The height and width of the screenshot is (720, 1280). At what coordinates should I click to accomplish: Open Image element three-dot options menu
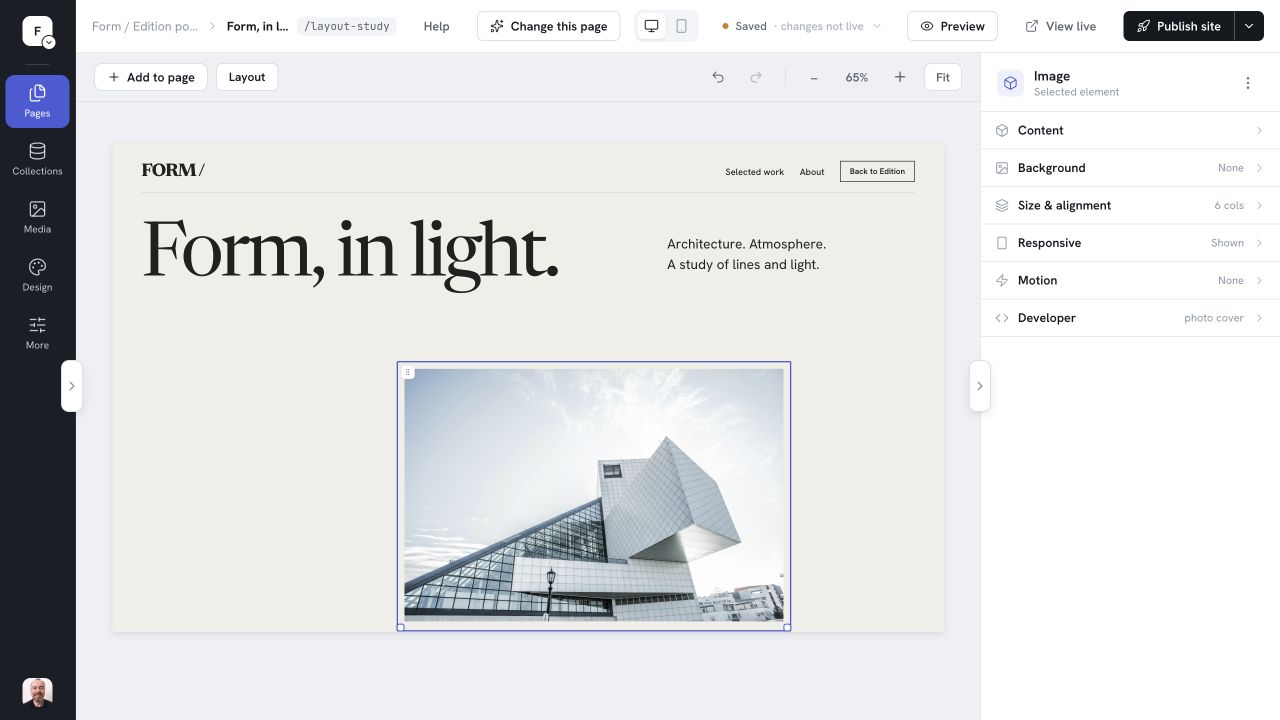coord(1247,83)
